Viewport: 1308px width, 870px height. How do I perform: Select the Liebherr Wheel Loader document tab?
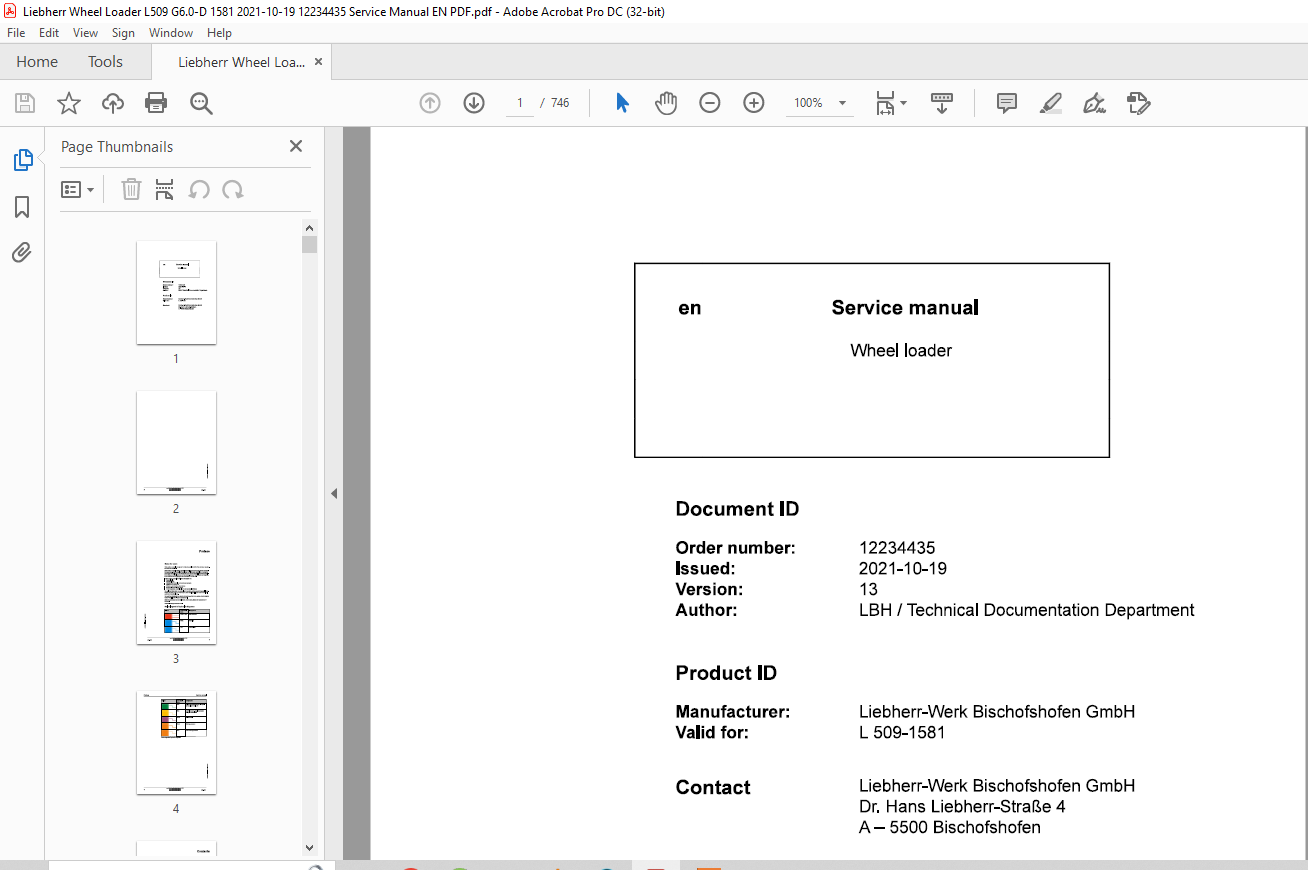241,62
